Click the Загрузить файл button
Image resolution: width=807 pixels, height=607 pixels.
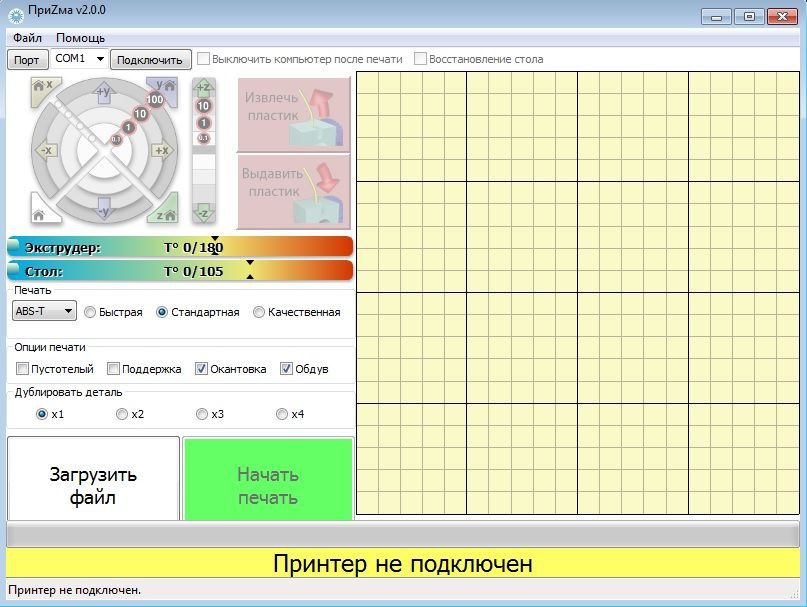[x=93, y=485]
